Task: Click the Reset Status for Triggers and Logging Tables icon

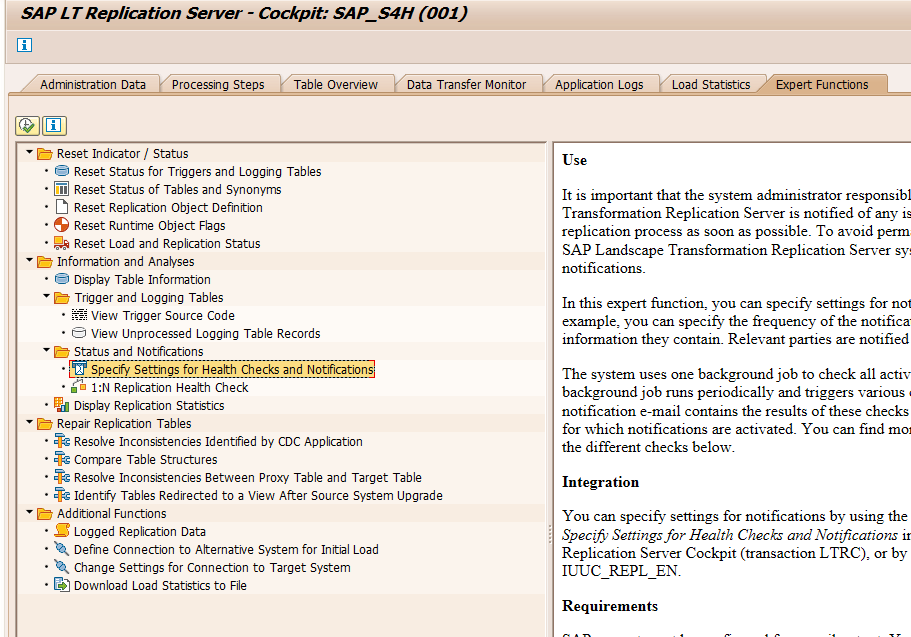Action: pos(62,171)
